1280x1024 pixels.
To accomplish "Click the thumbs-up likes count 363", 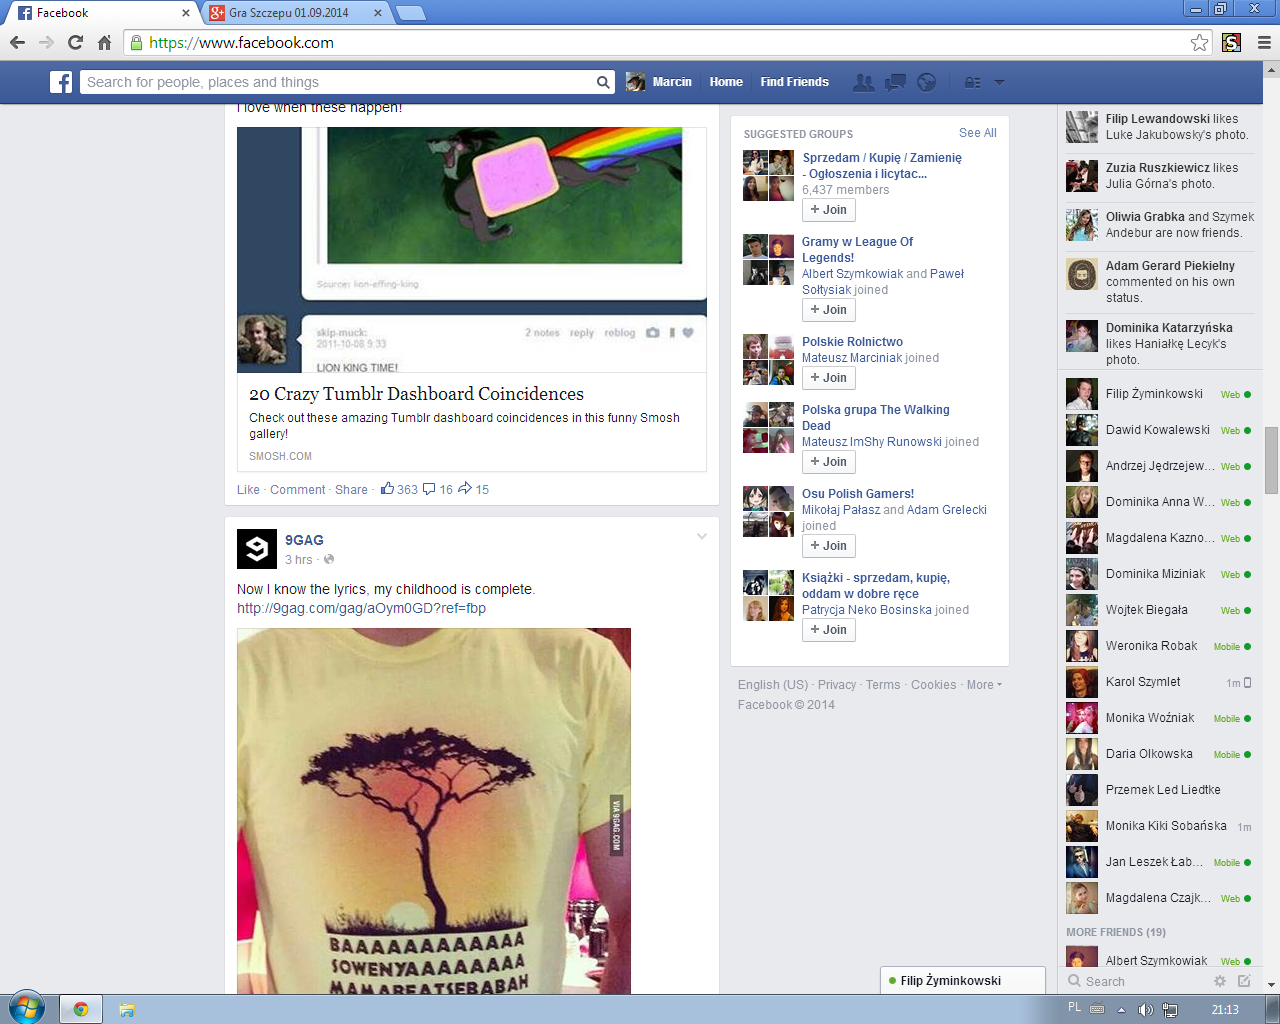I will [x=399, y=489].
